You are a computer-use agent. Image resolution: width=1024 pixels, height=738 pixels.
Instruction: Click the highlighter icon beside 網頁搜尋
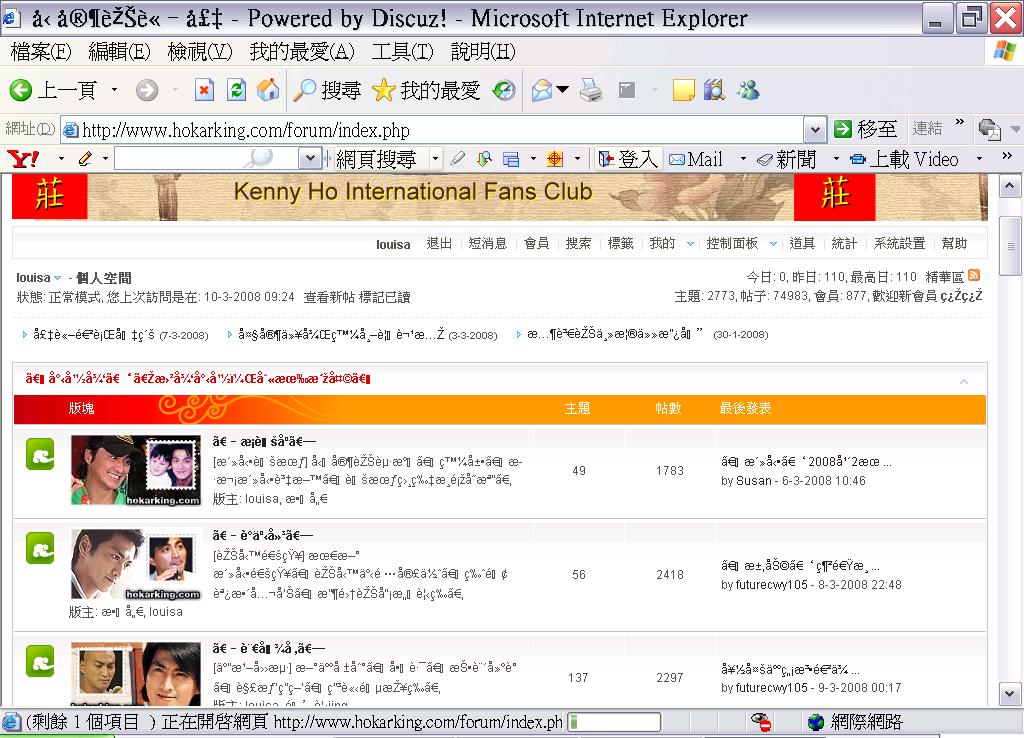point(458,159)
